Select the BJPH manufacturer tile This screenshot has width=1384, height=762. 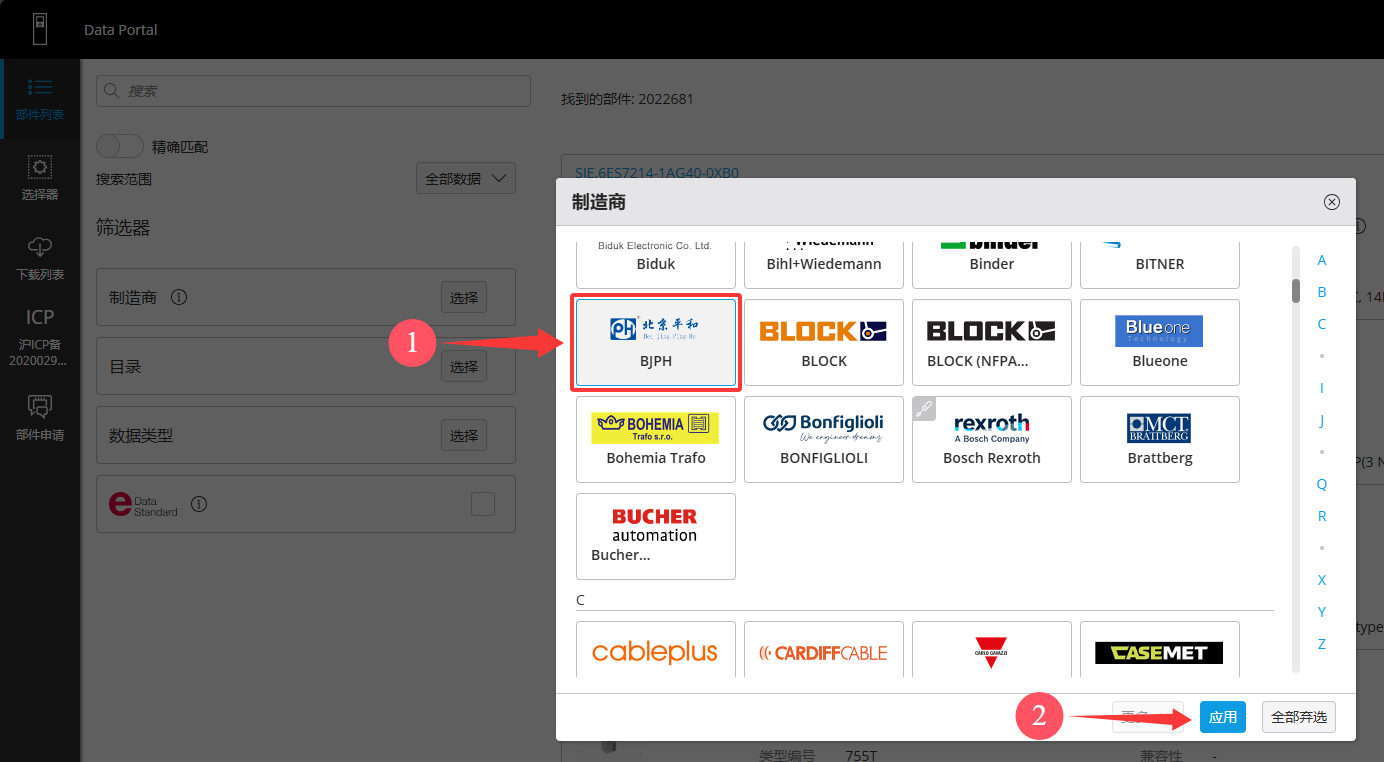tap(656, 342)
